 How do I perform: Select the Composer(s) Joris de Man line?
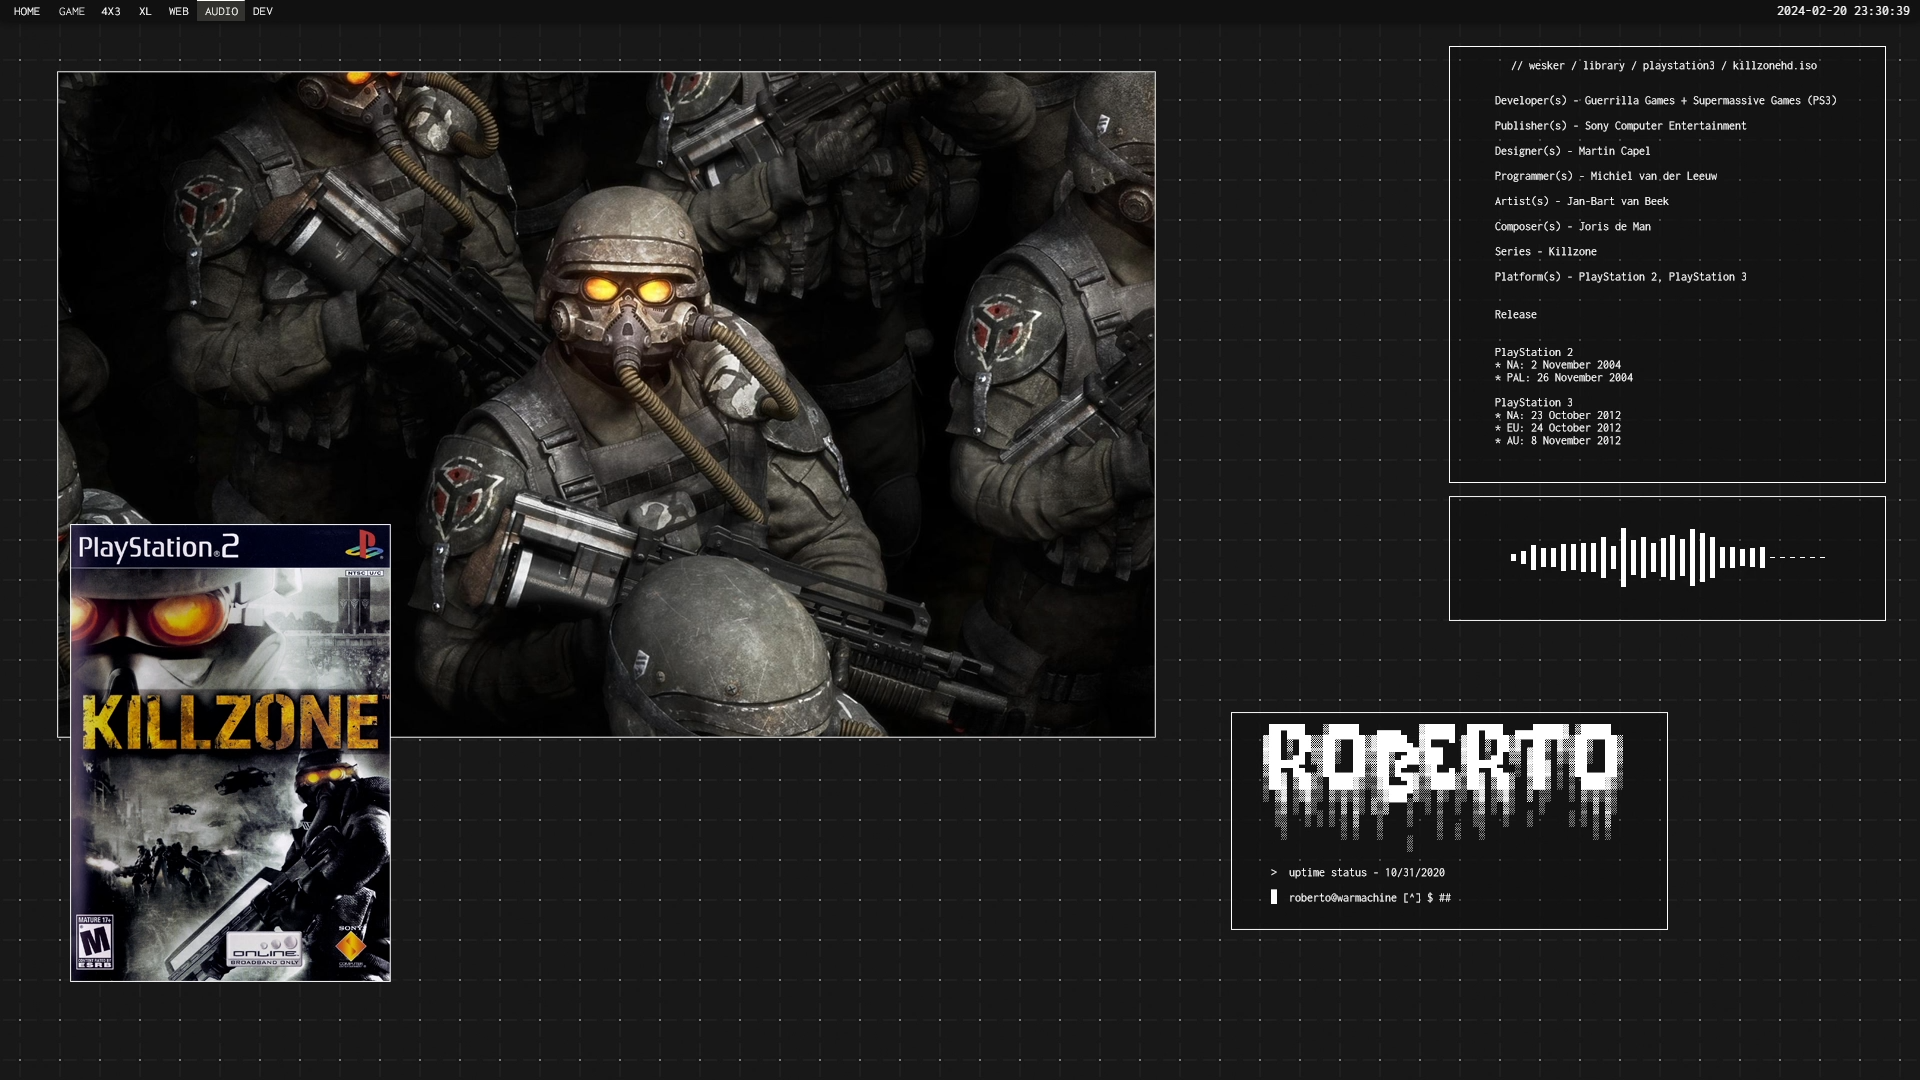pyautogui.click(x=1572, y=227)
